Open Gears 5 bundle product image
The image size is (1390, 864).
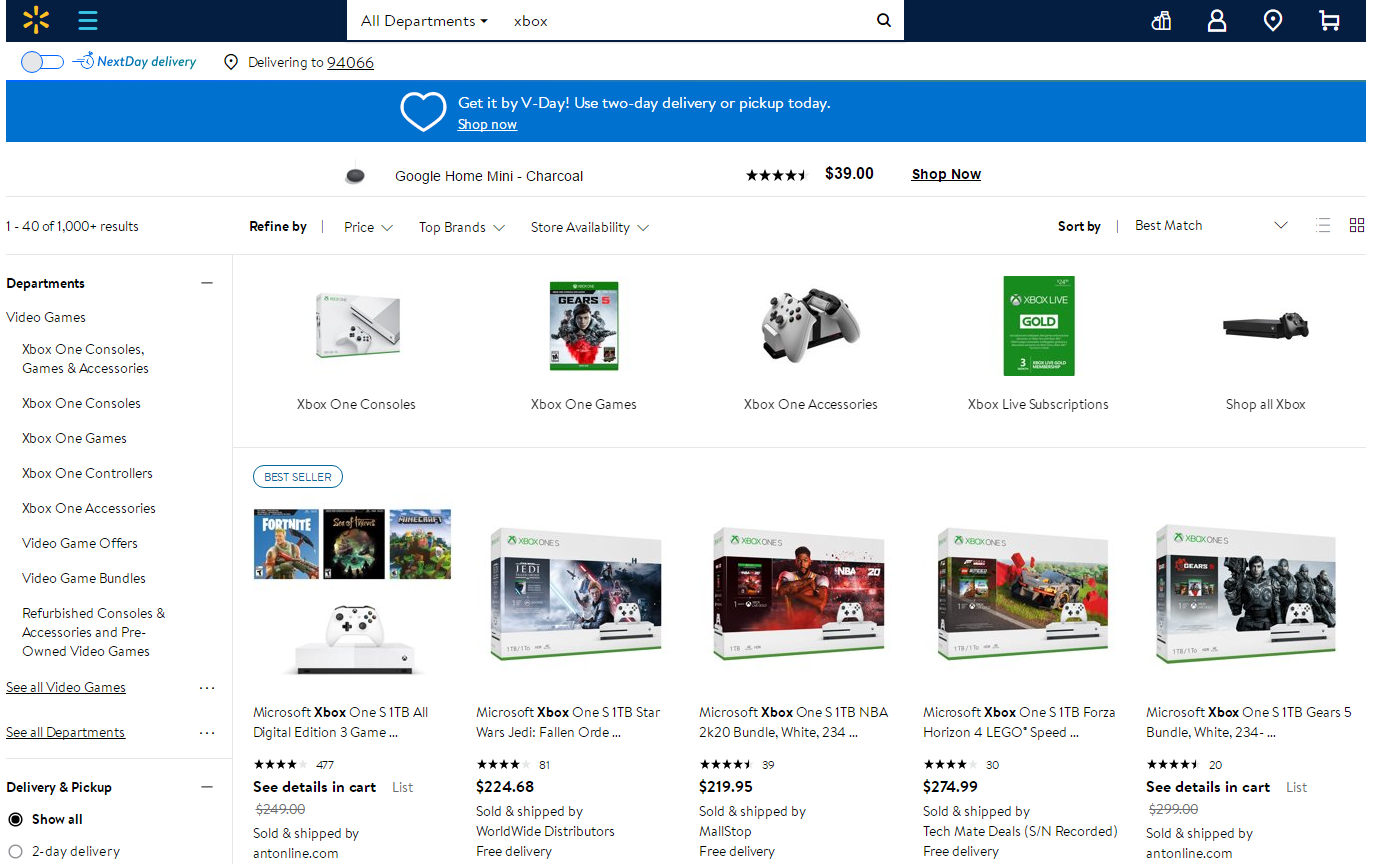tap(1246, 594)
